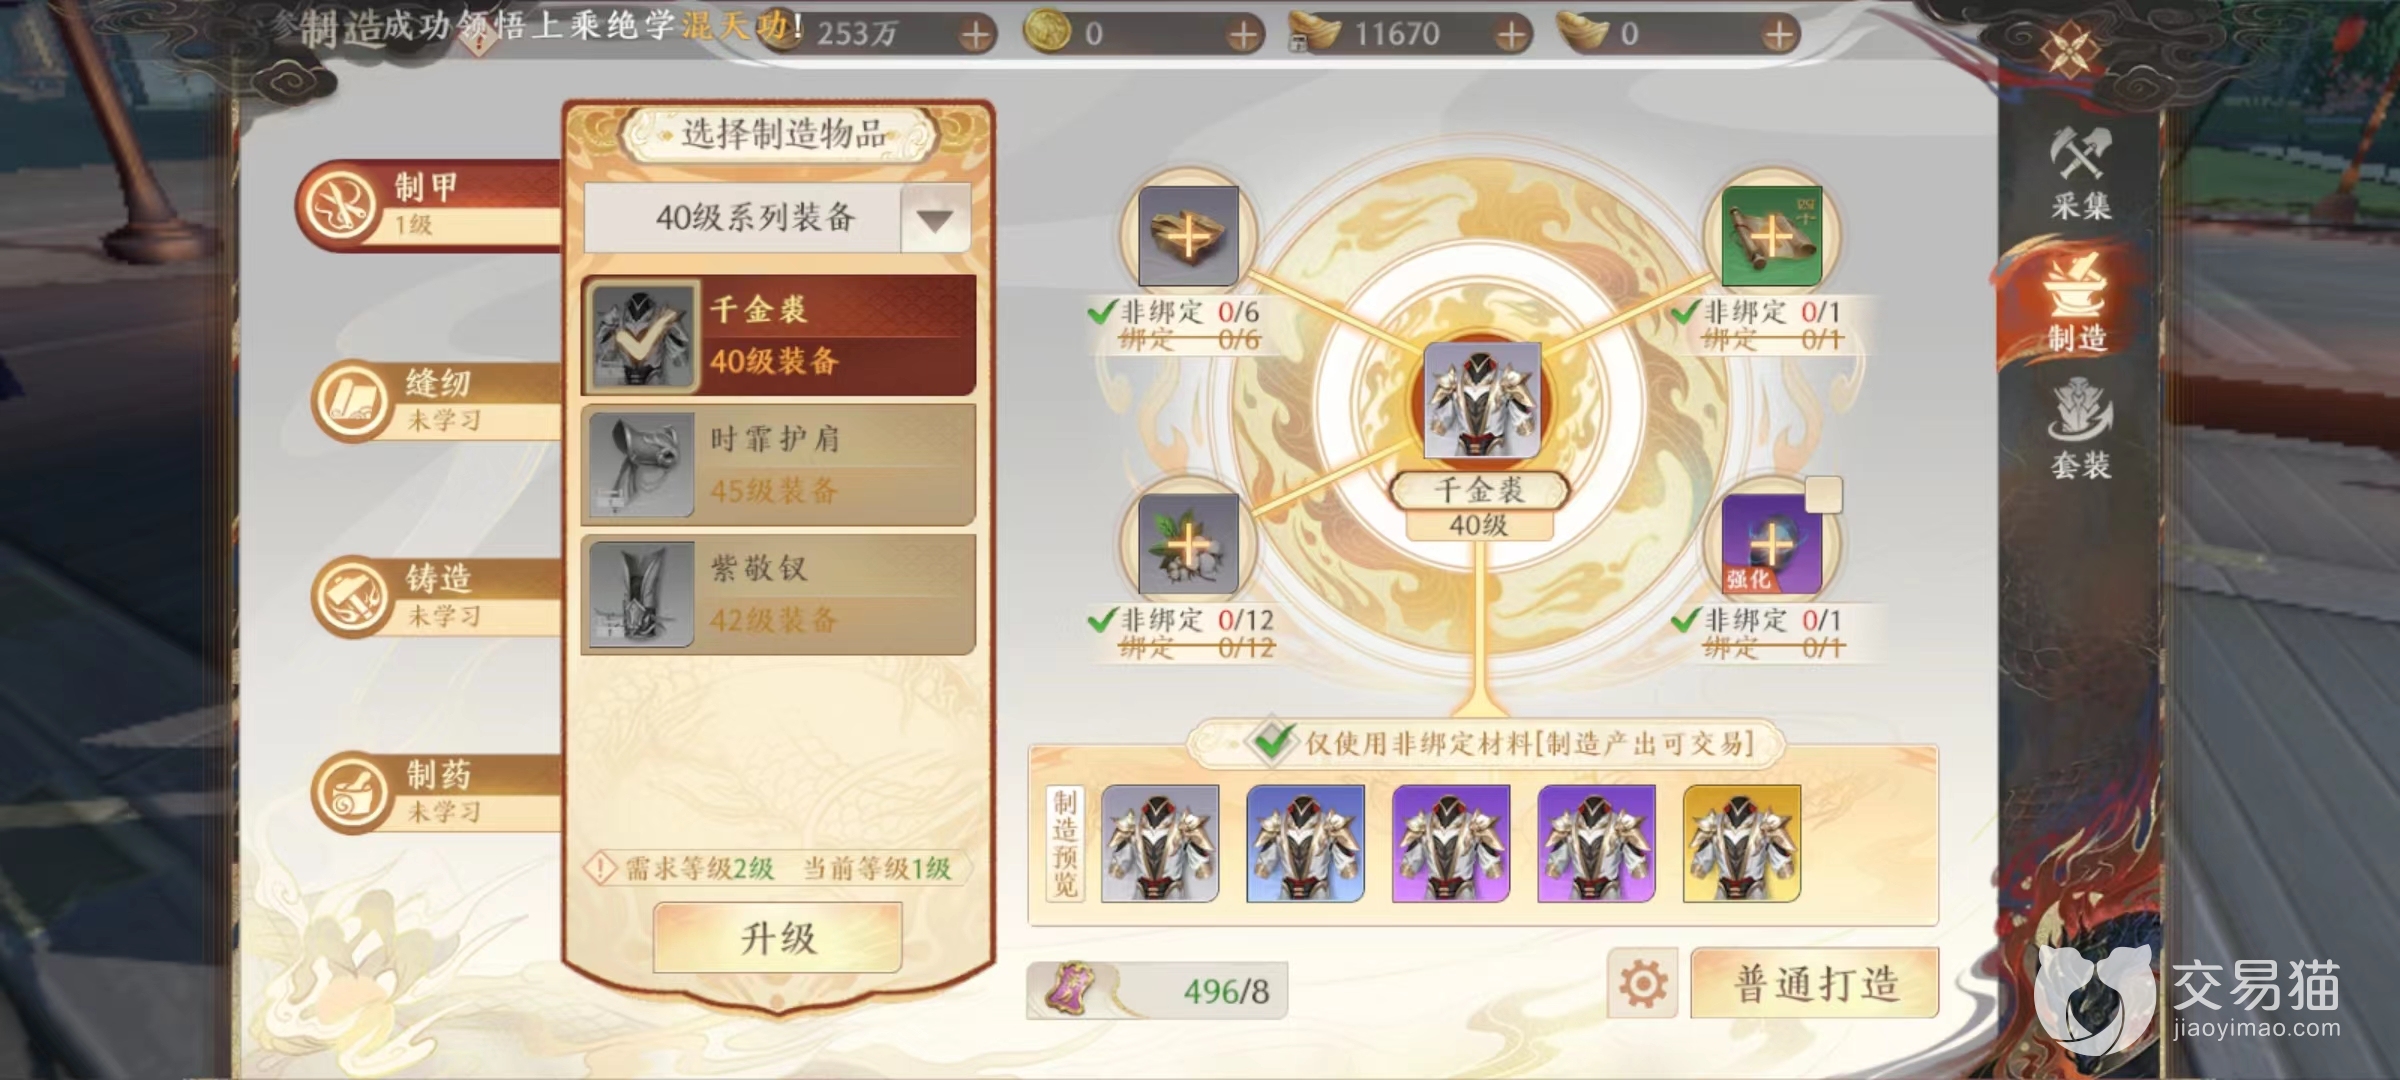Click plus next to 11670 ingots
The width and height of the screenshot is (2400, 1080).
point(1511,36)
